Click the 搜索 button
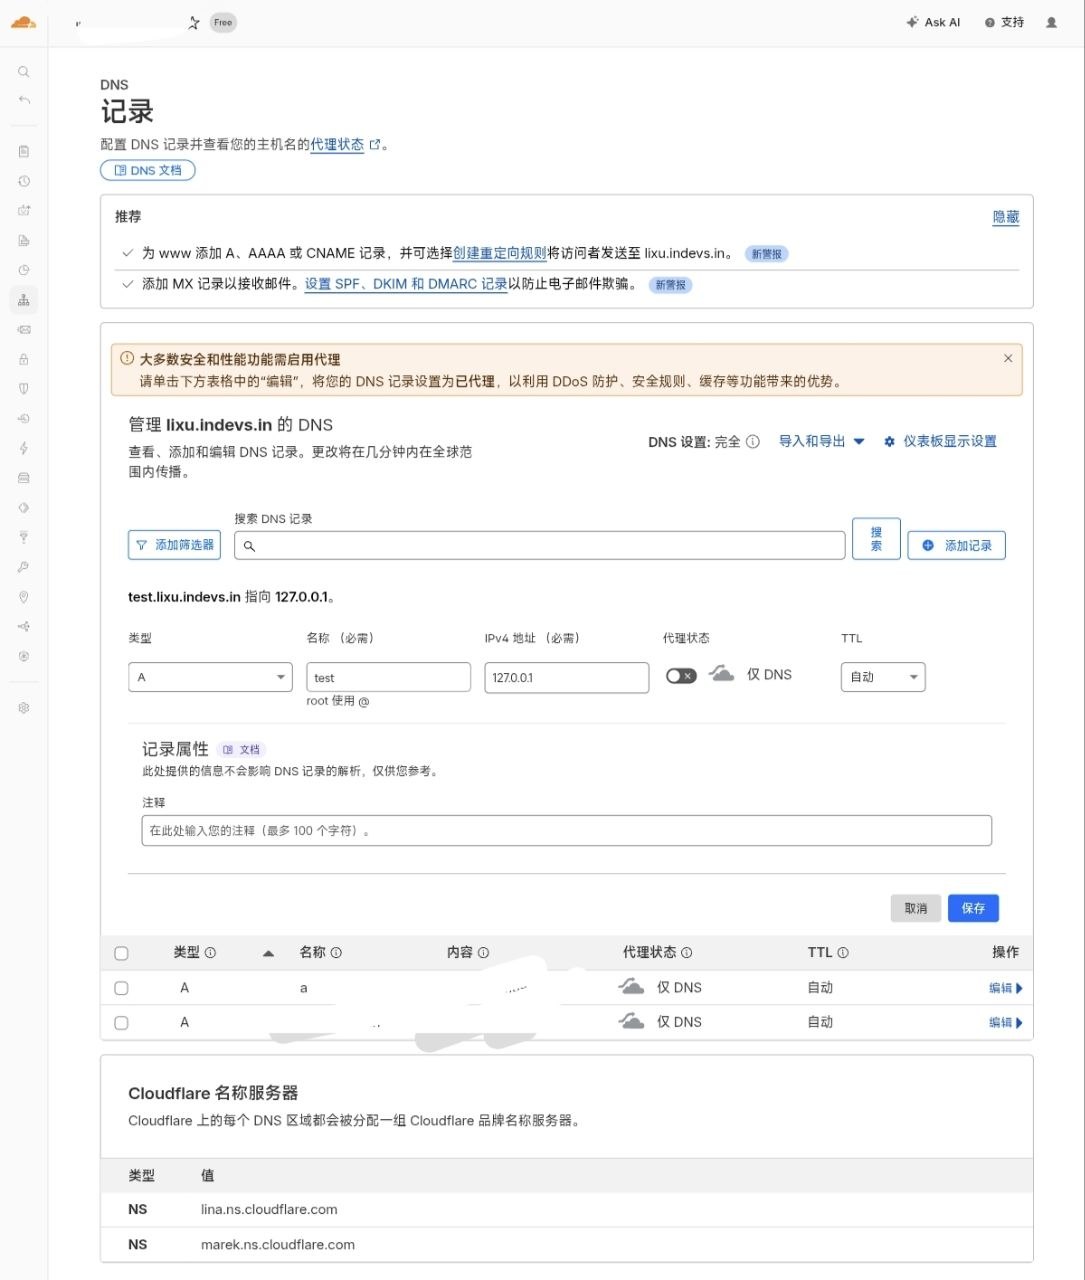Viewport: 1085px width, 1280px height. pos(876,539)
